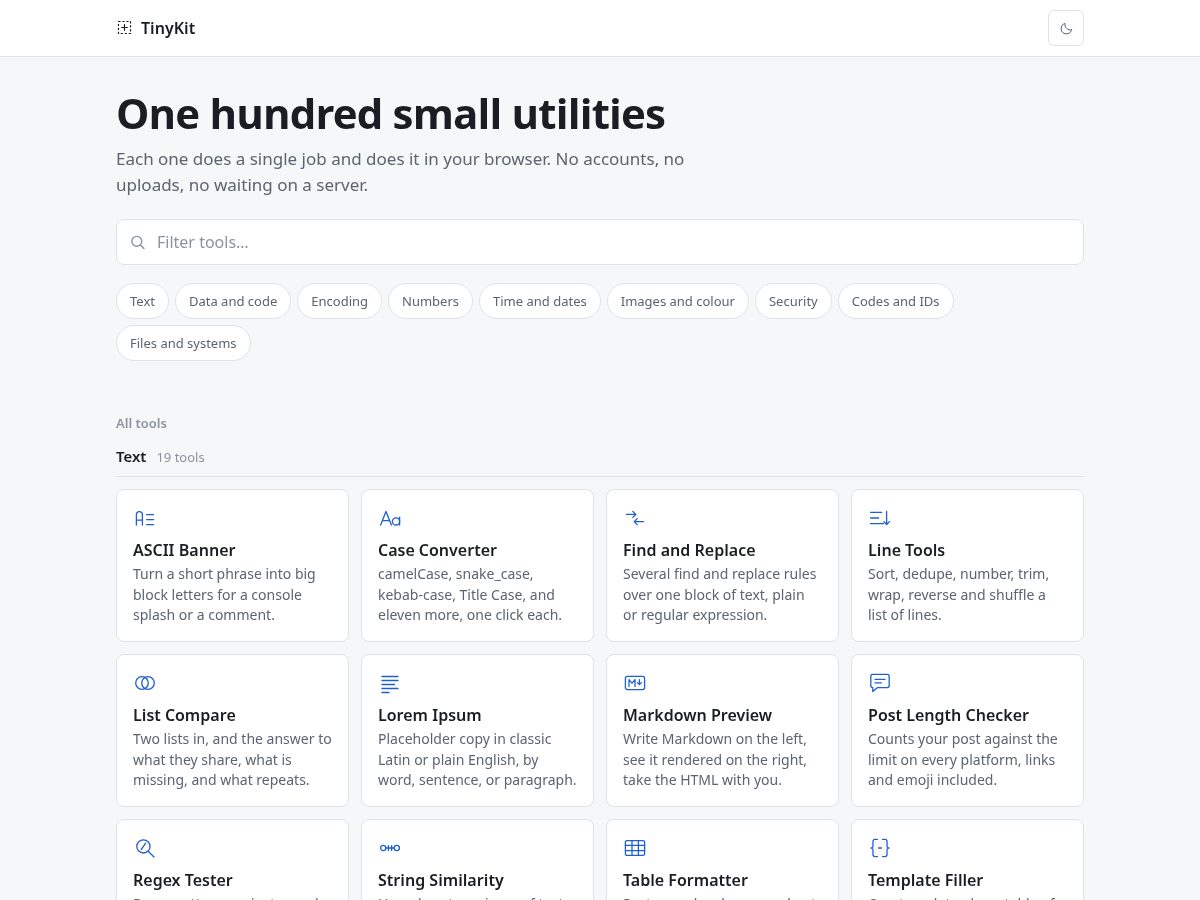Click the Table Formatter grid icon

click(x=635, y=848)
